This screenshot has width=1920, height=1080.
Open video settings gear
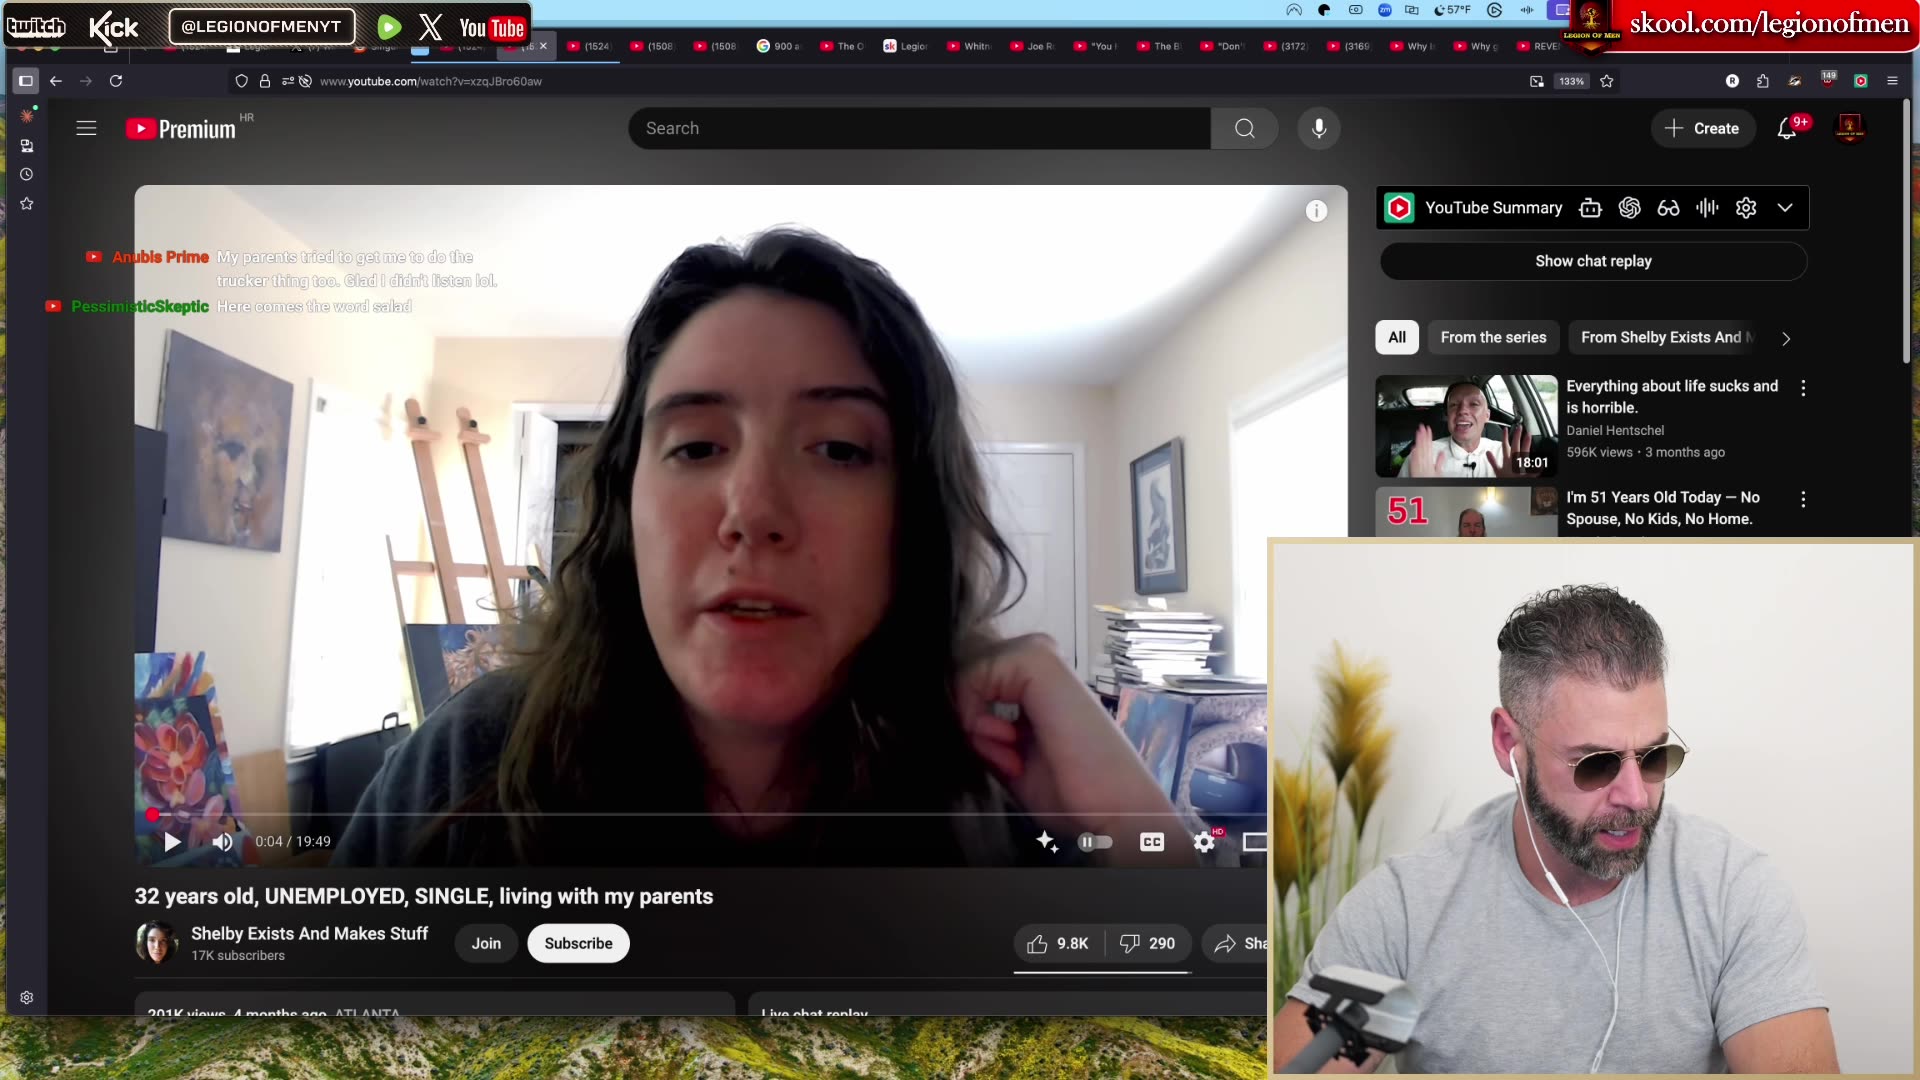click(1204, 842)
